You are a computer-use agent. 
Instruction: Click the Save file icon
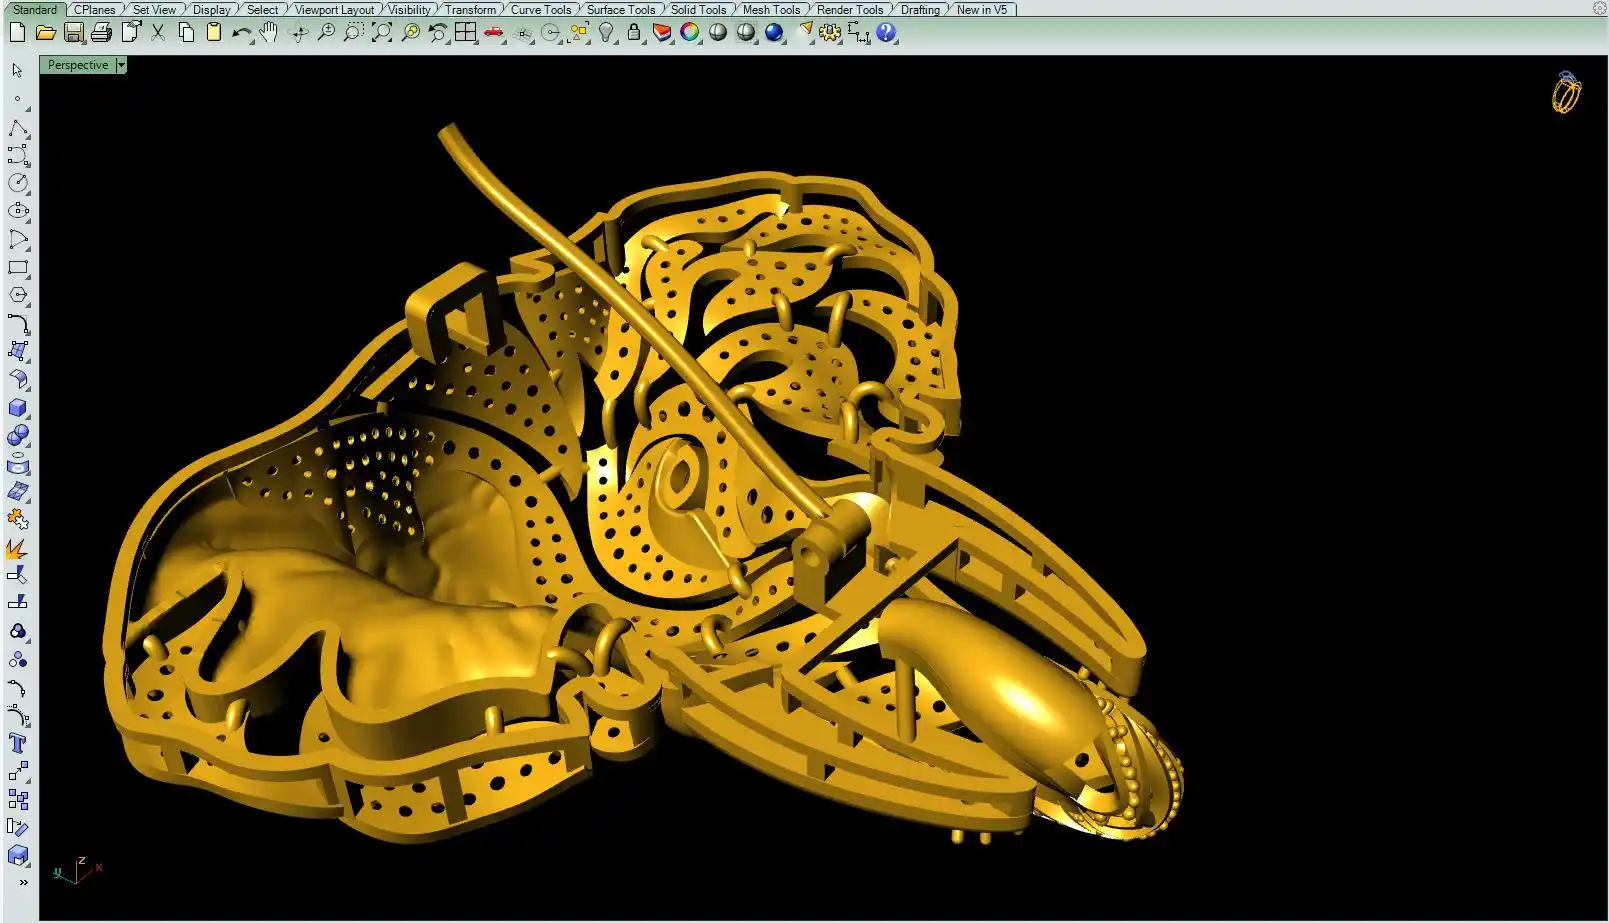tap(74, 33)
